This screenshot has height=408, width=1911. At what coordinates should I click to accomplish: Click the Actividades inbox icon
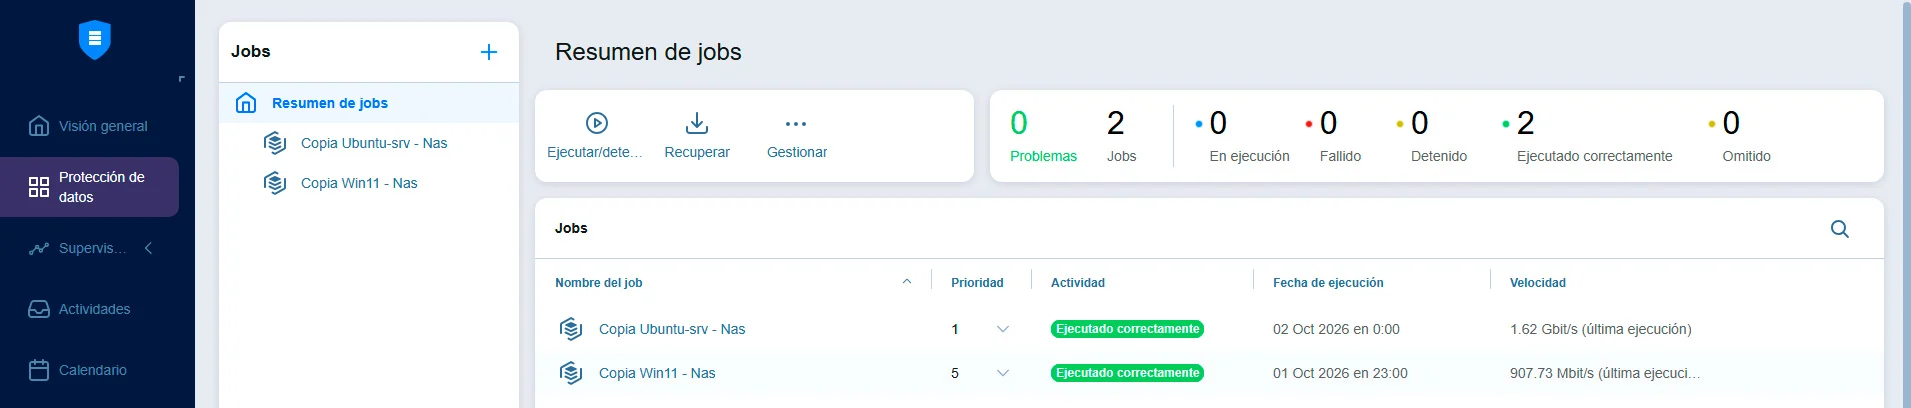[x=39, y=309]
